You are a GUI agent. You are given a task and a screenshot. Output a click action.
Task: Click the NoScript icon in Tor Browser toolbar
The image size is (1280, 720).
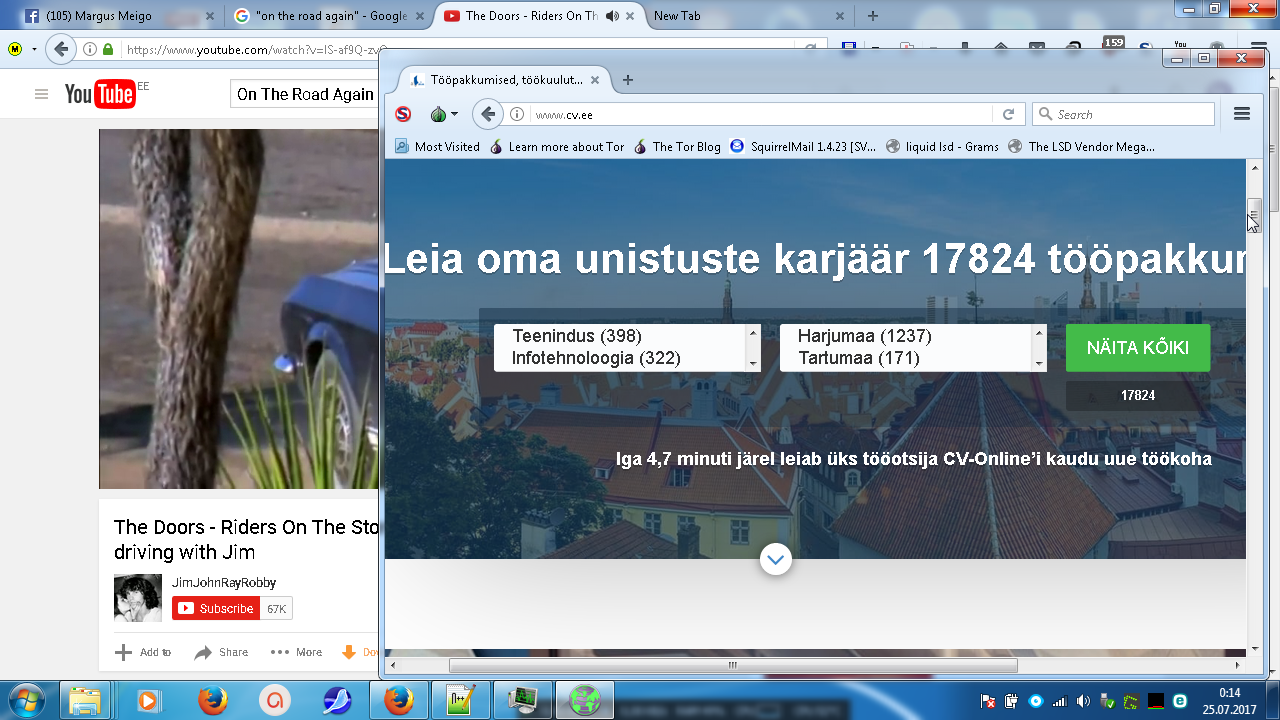403,114
